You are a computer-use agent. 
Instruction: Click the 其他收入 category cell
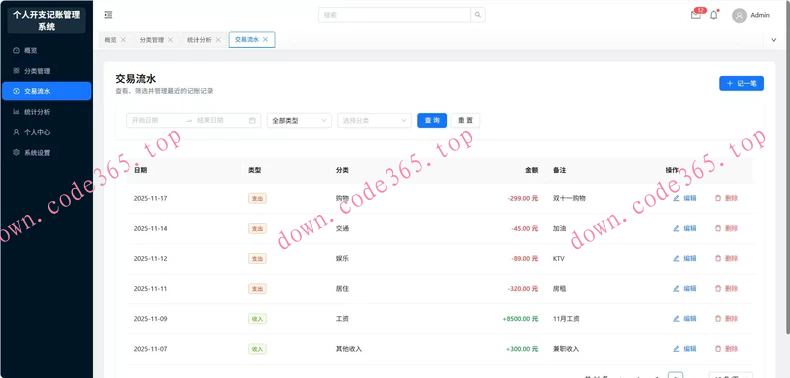click(349, 349)
